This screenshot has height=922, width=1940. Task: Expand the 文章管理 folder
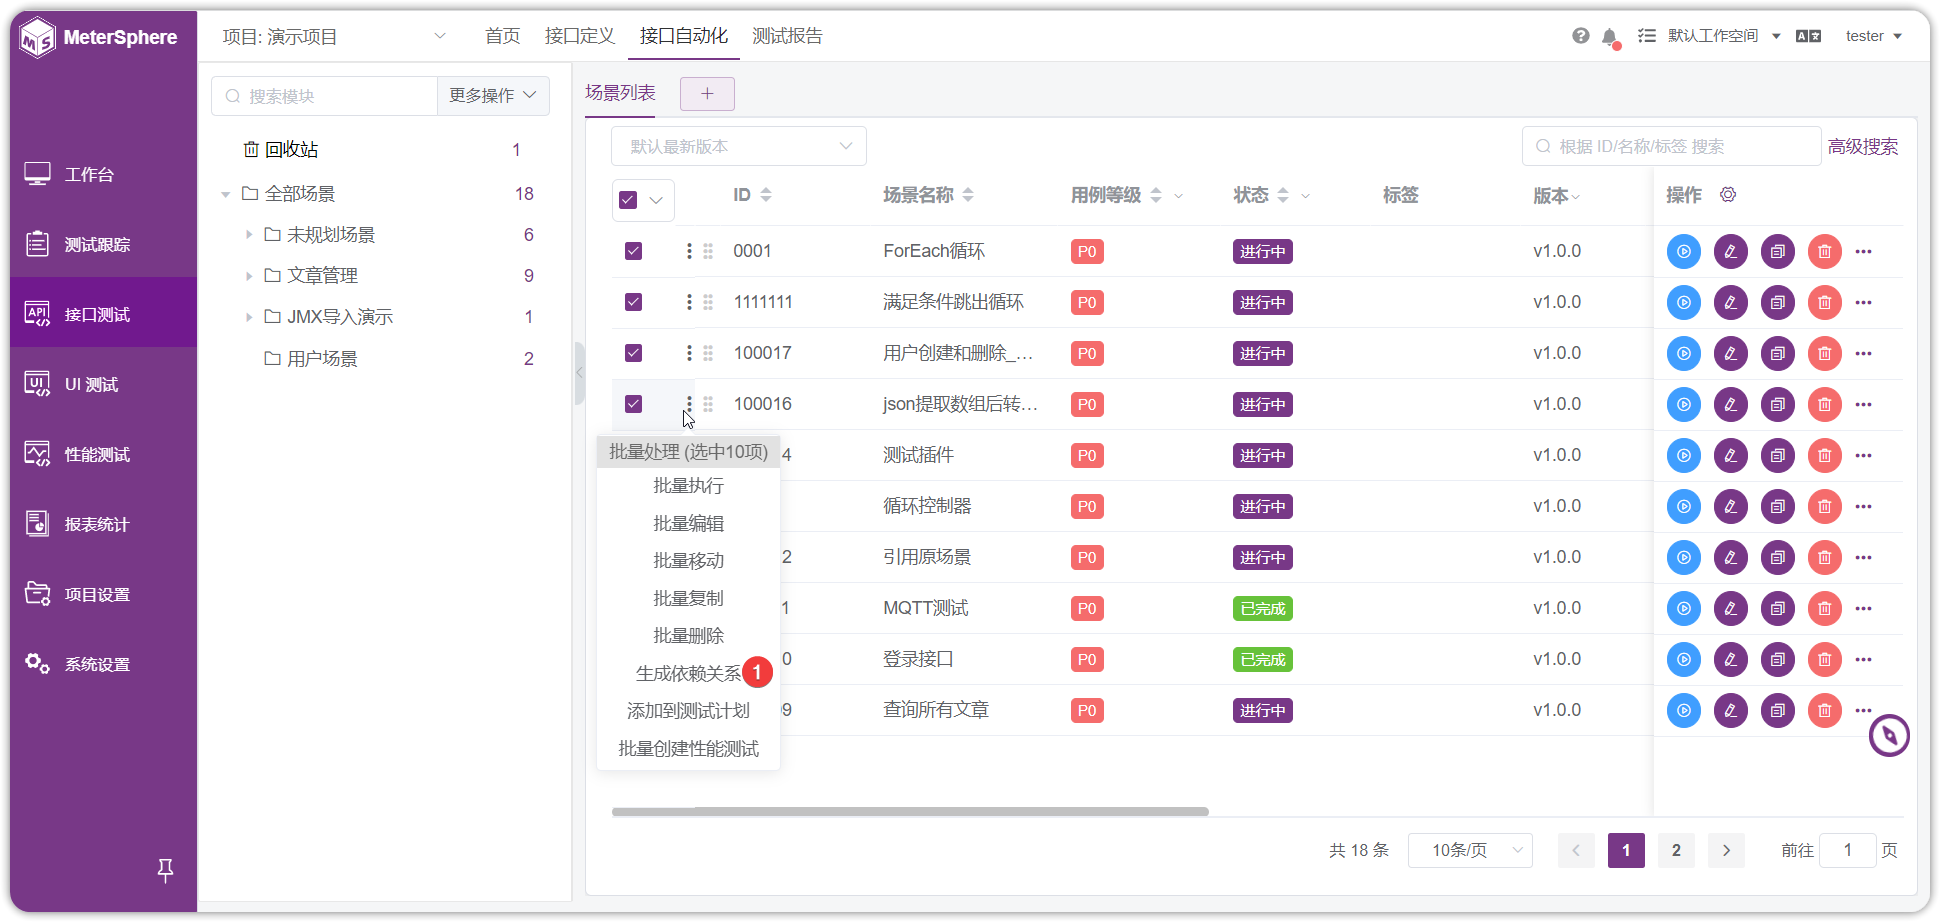(249, 276)
